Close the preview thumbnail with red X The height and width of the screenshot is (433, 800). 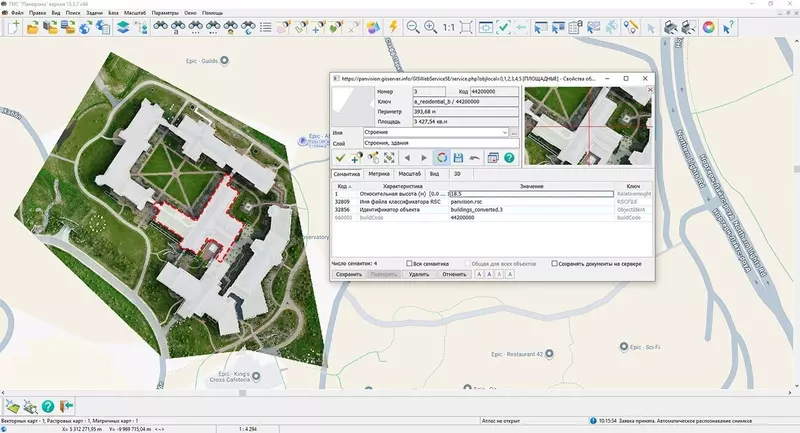pyautogui.click(x=650, y=90)
